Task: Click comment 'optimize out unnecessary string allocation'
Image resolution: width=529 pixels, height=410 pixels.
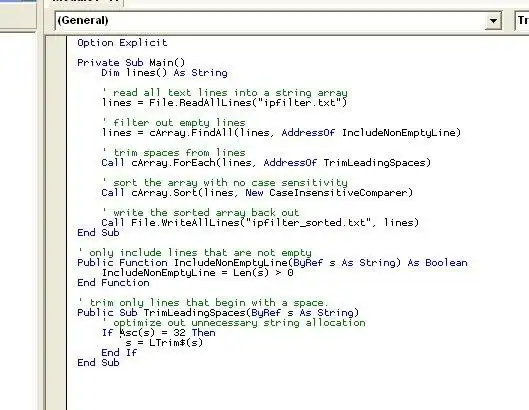Action: [233, 323]
